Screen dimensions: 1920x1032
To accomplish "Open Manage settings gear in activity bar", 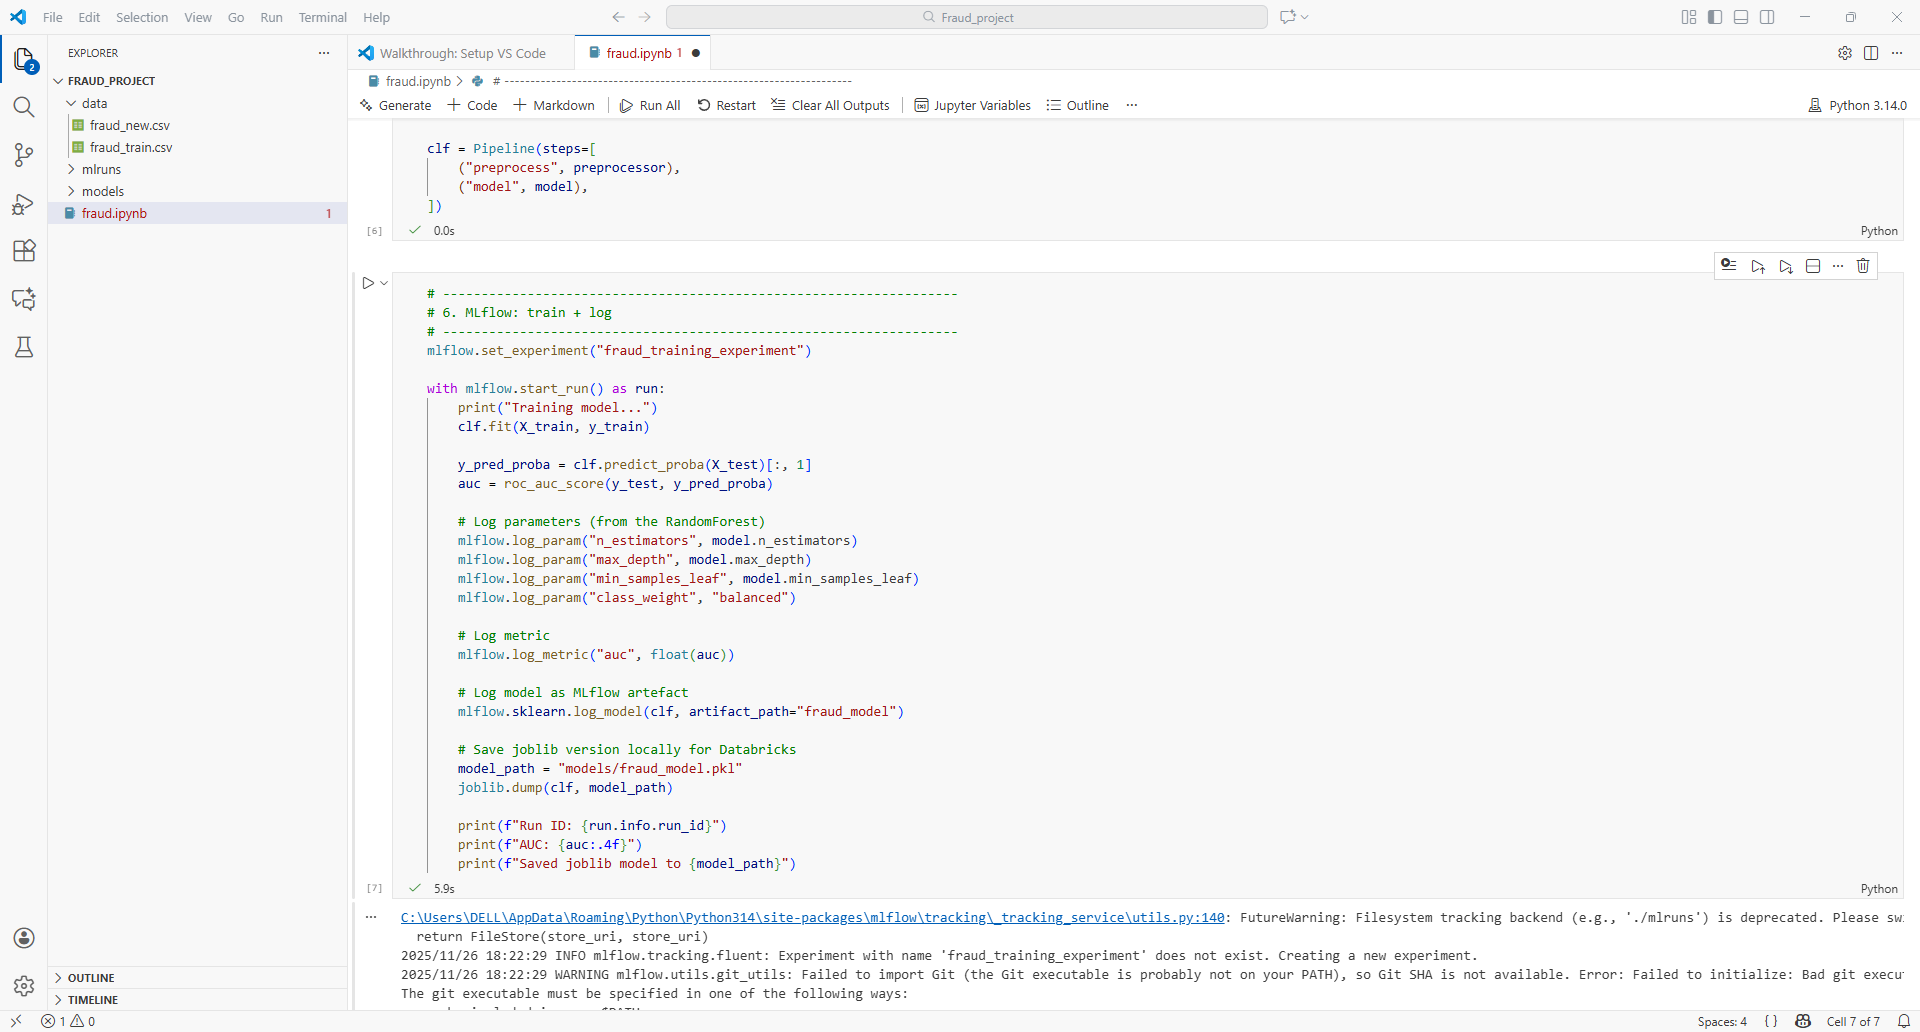I will [x=24, y=985].
